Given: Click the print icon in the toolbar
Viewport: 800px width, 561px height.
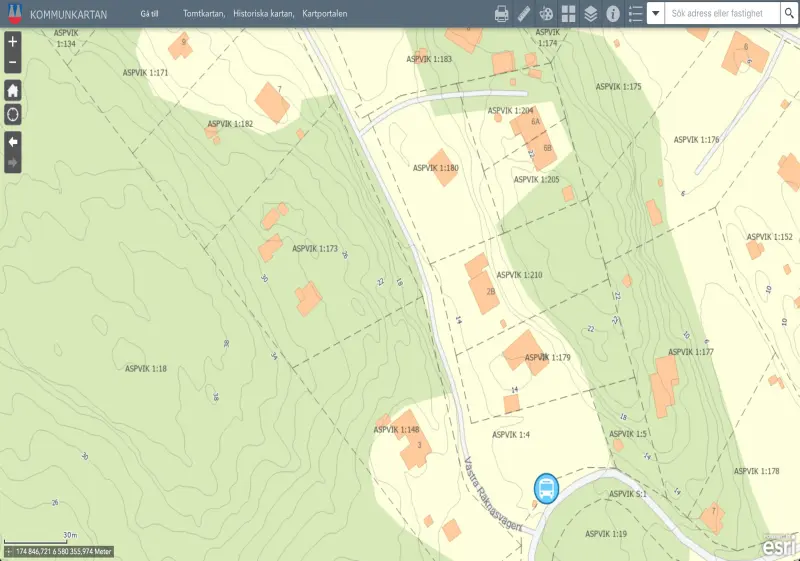Looking at the screenshot, I should [x=502, y=14].
